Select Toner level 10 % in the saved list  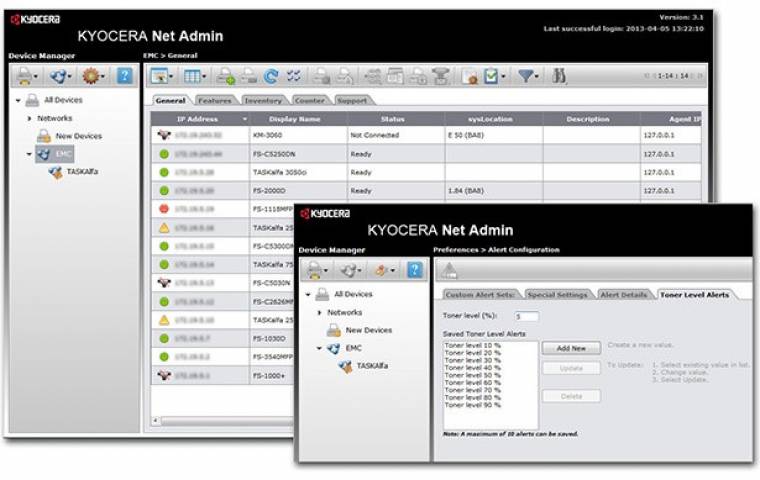[x=473, y=346]
